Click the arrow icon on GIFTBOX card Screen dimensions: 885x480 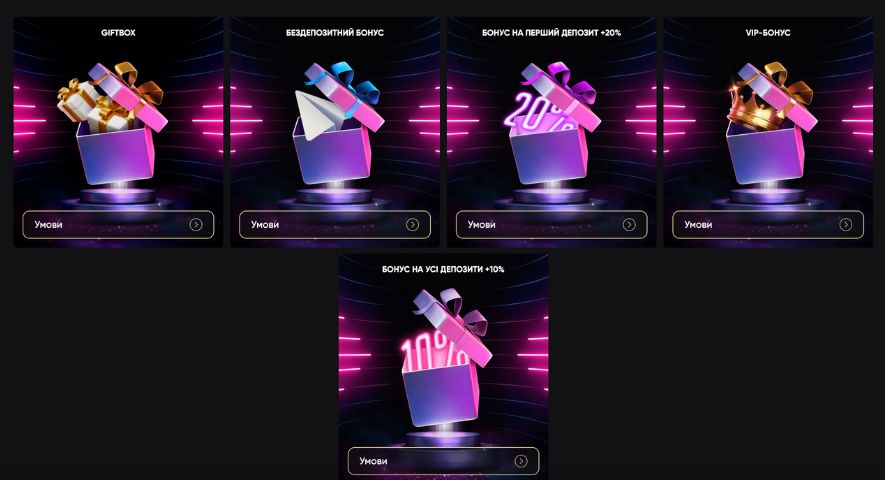tap(196, 225)
